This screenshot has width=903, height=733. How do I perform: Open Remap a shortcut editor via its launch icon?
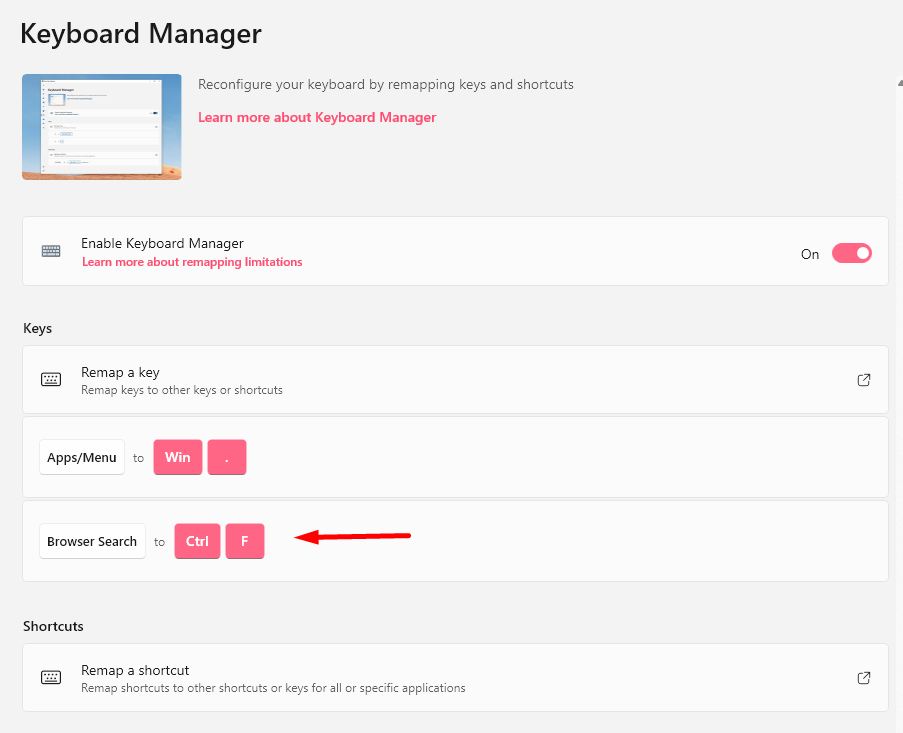click(x=863, y=677)
